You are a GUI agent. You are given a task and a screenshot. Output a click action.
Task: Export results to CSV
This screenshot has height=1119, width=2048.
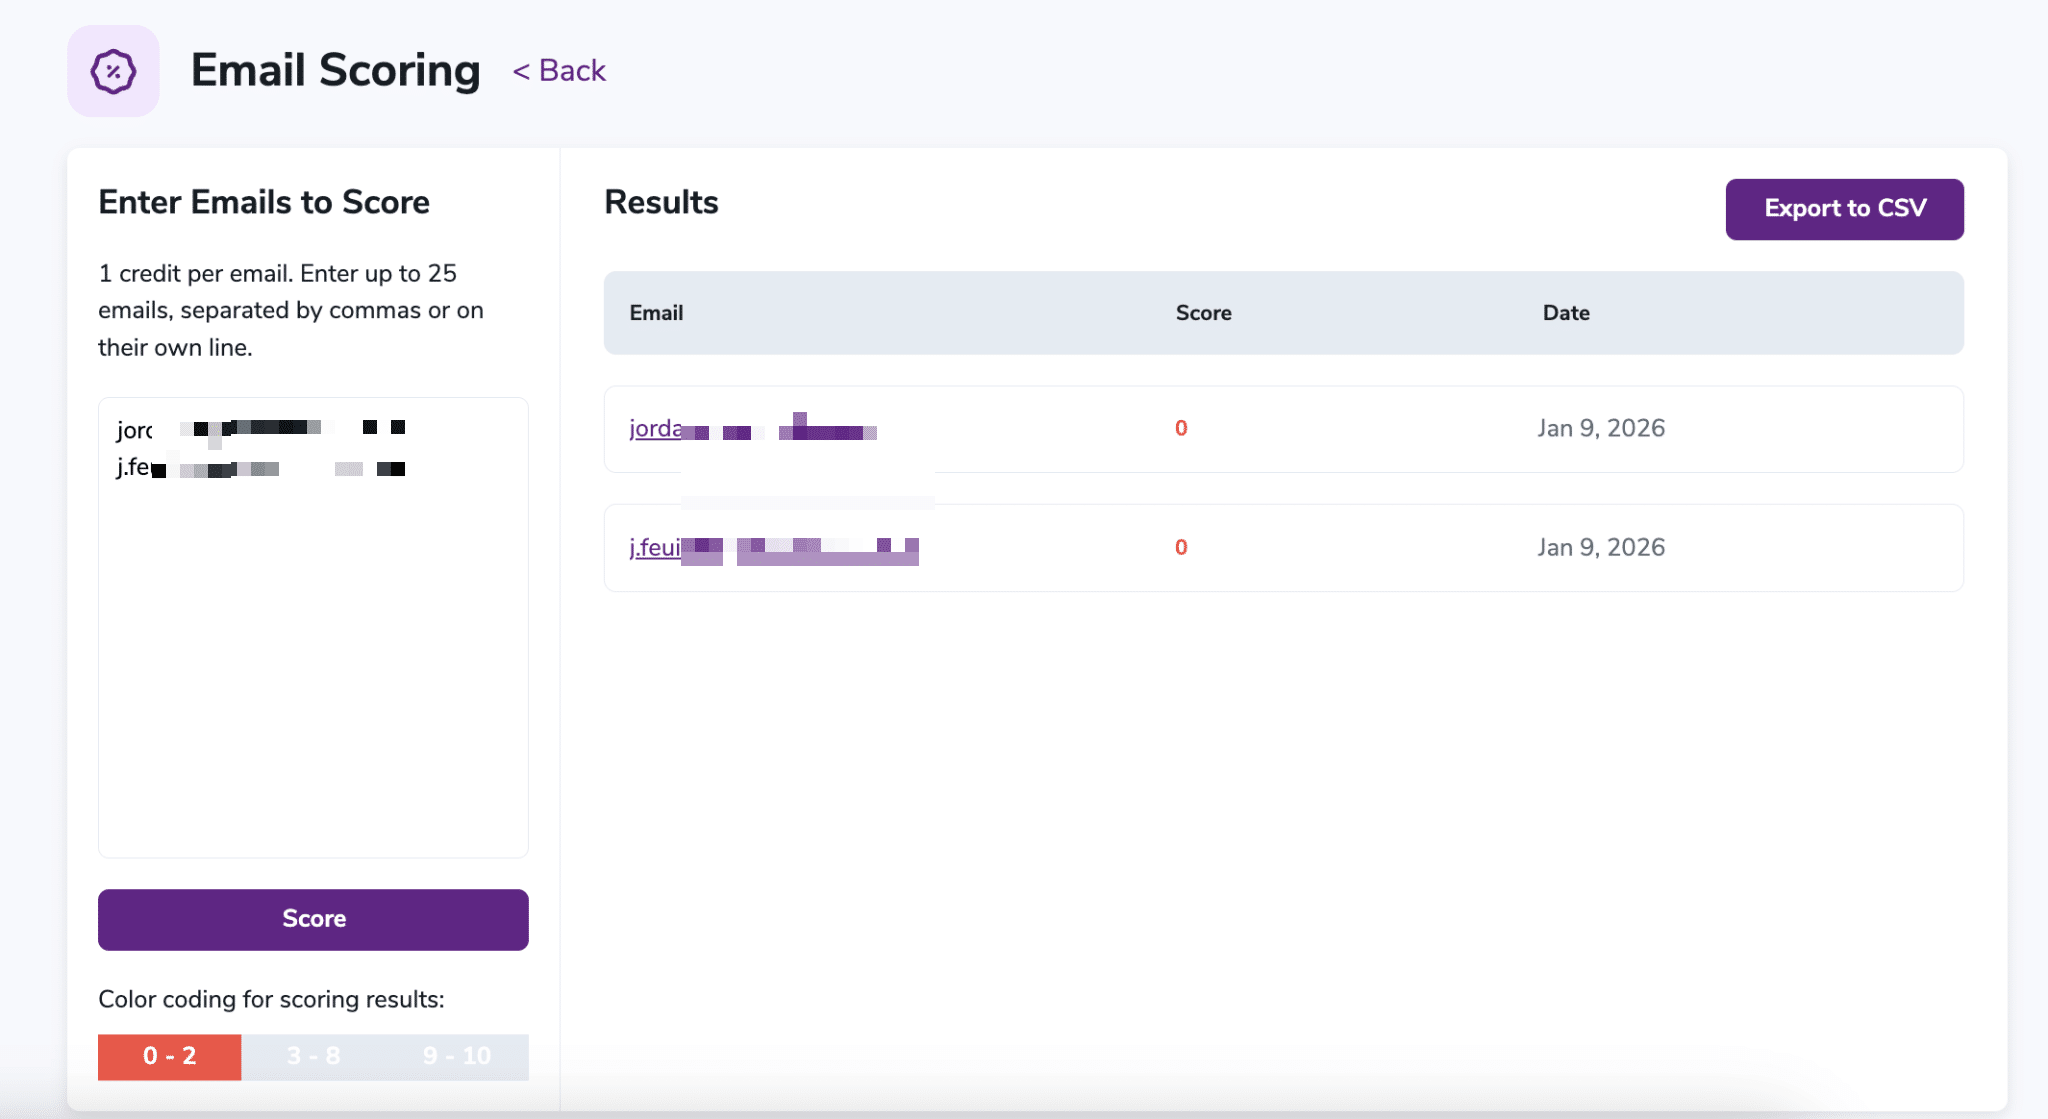point(1844,209)
